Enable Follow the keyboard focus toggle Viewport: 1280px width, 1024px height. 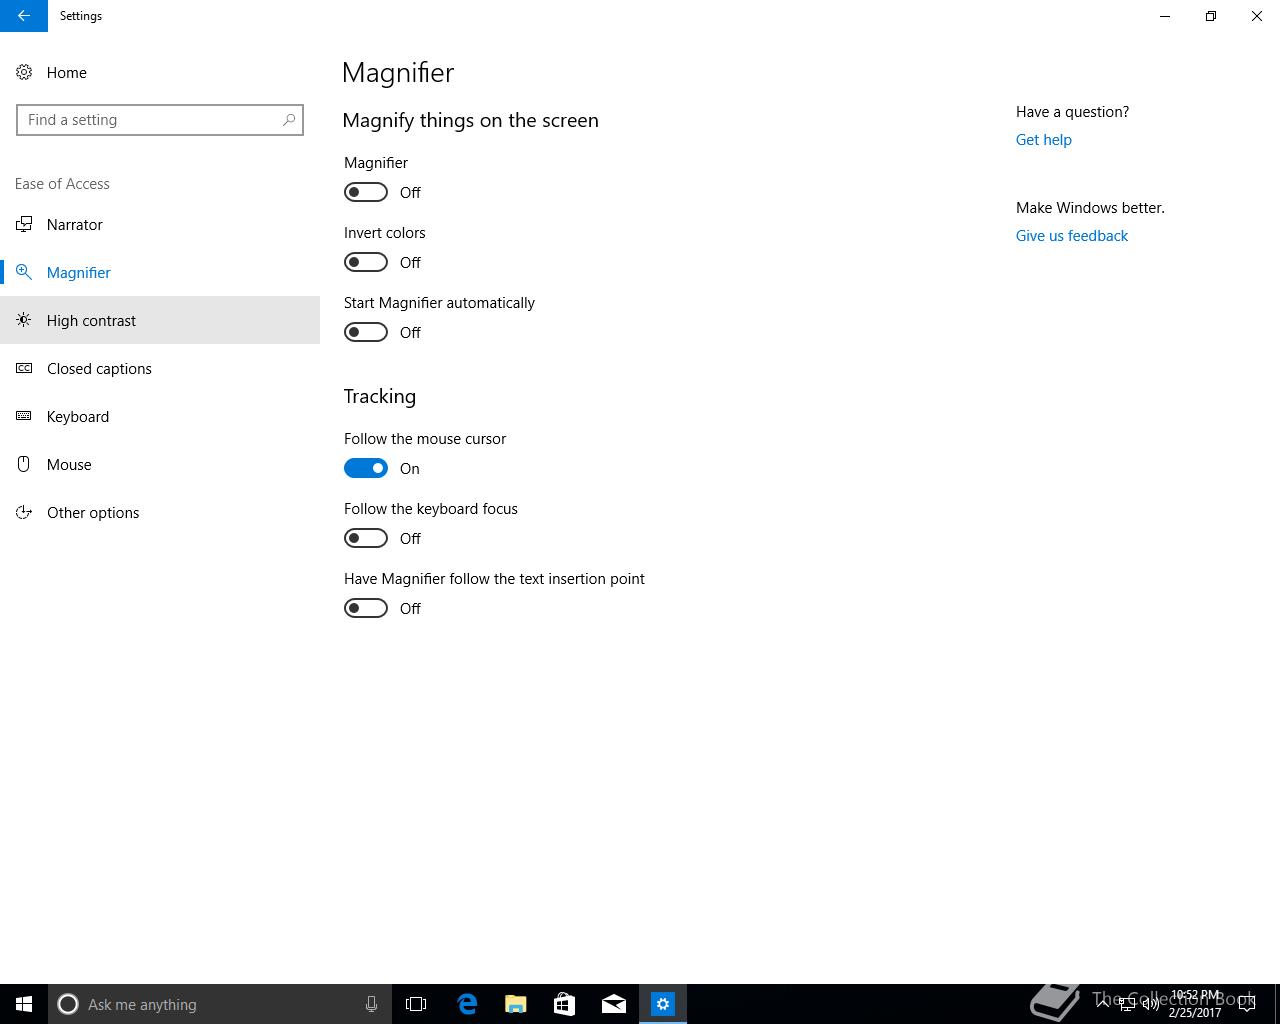(366, 538)
